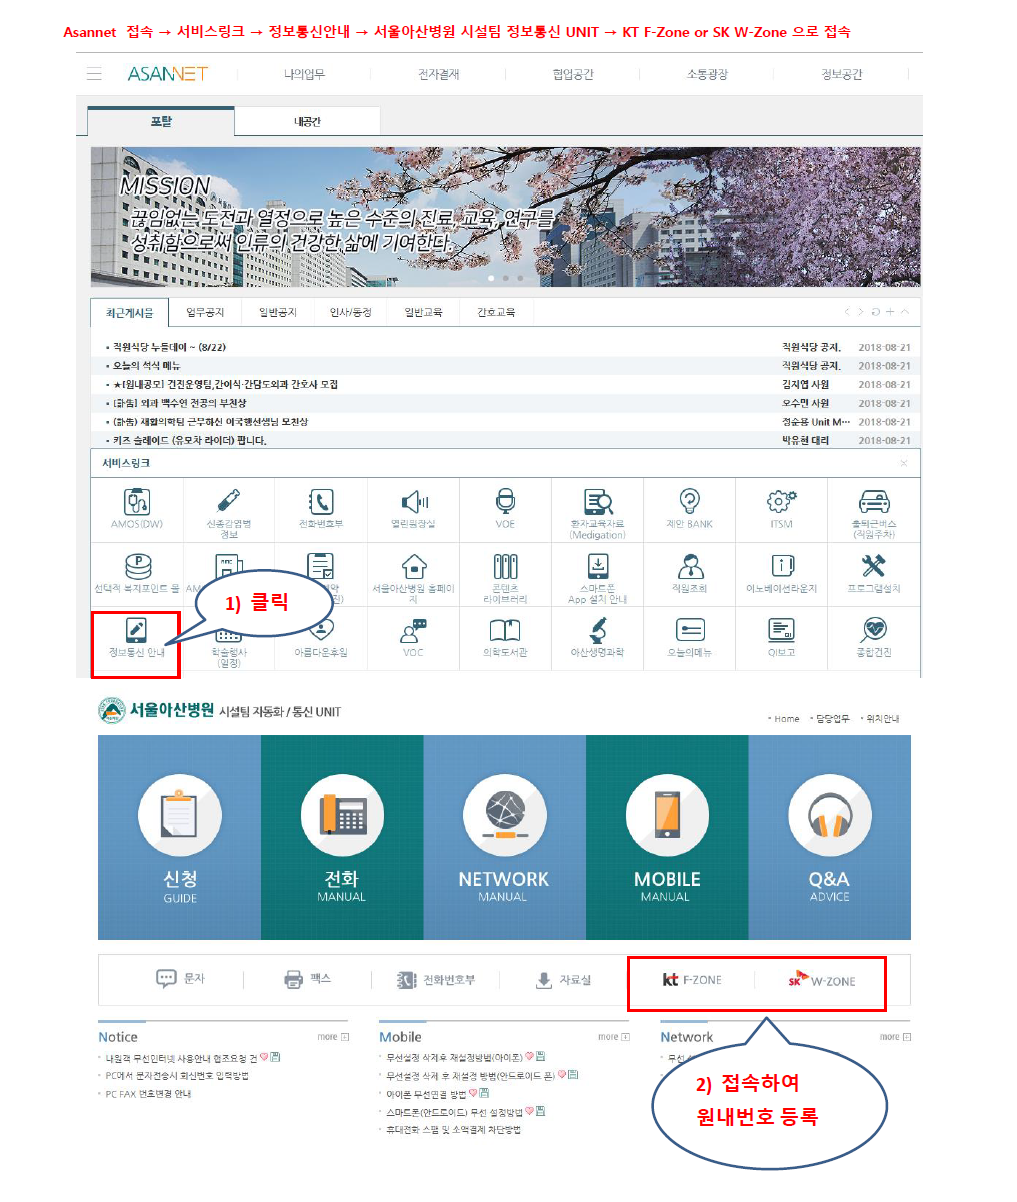Open the 협업공간 menu
1017x1202 pixels.
coord(573,74)
